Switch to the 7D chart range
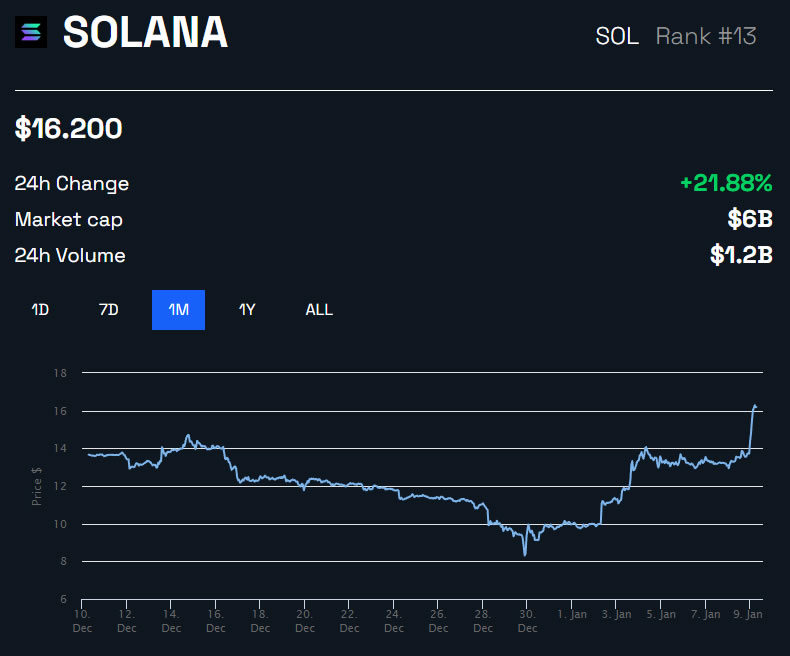This screenshot has height=656, width=790. coord(108,309)
